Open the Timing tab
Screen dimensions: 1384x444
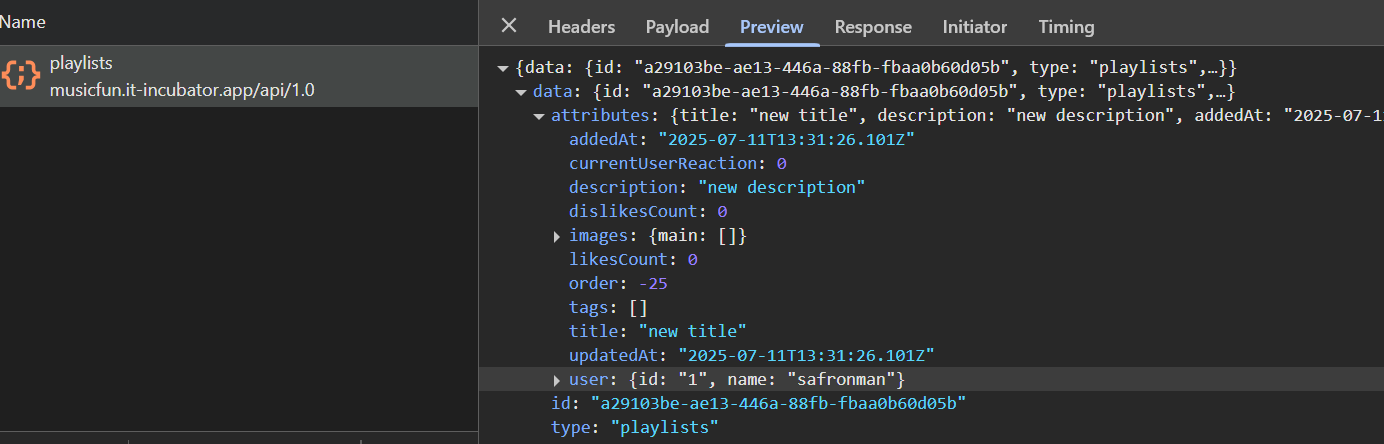pyautogui.click(x=1066, y=27)
